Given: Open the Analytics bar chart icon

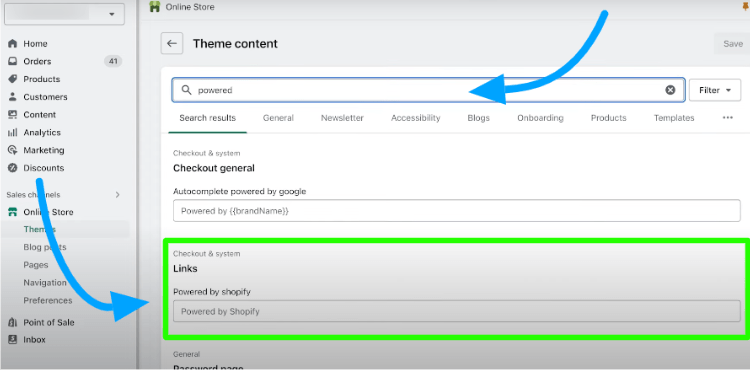Looking at the screenshot, I should (13, 132).
